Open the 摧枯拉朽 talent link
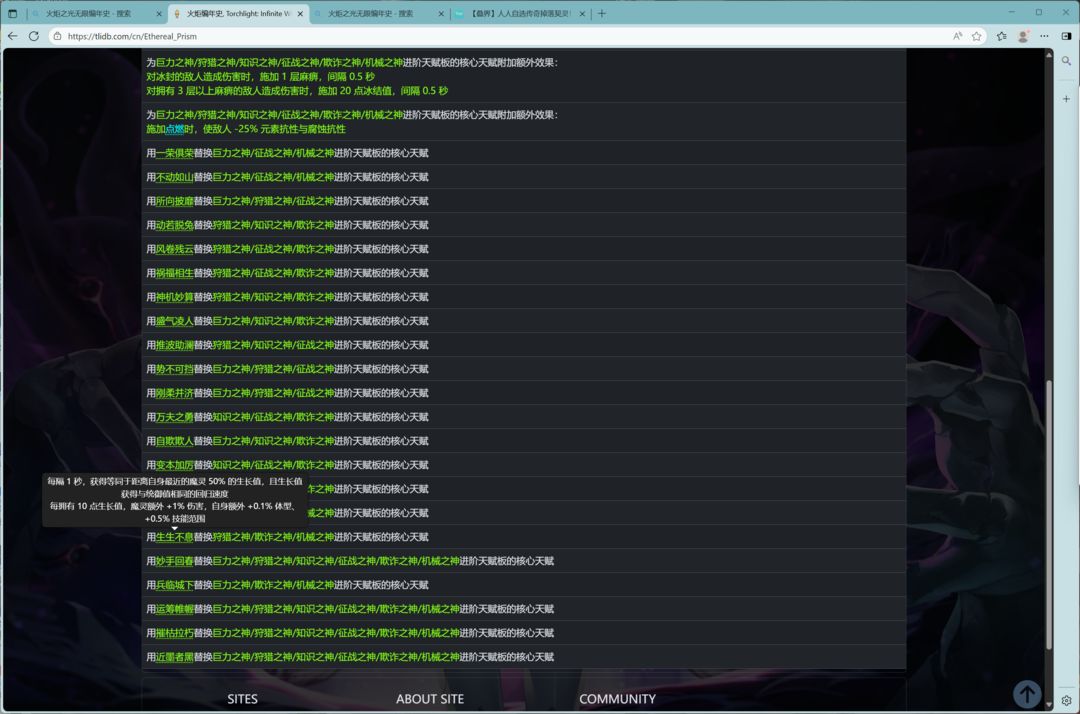The height and width of the screenshot is (714, 1080). click(x=174, y=633)
